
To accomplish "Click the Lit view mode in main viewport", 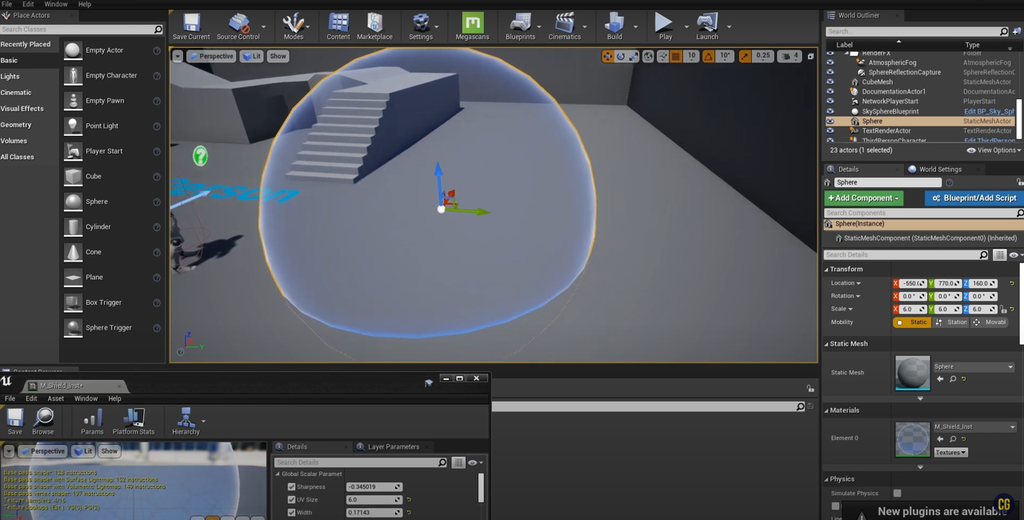I will (x=251, y=56).
